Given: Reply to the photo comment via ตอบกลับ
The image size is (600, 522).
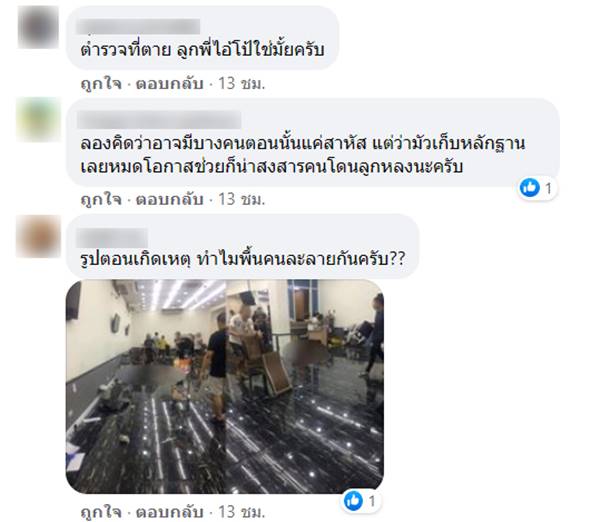Looking at the screenshot, I should pyautogui.click(x=170, y=512).
